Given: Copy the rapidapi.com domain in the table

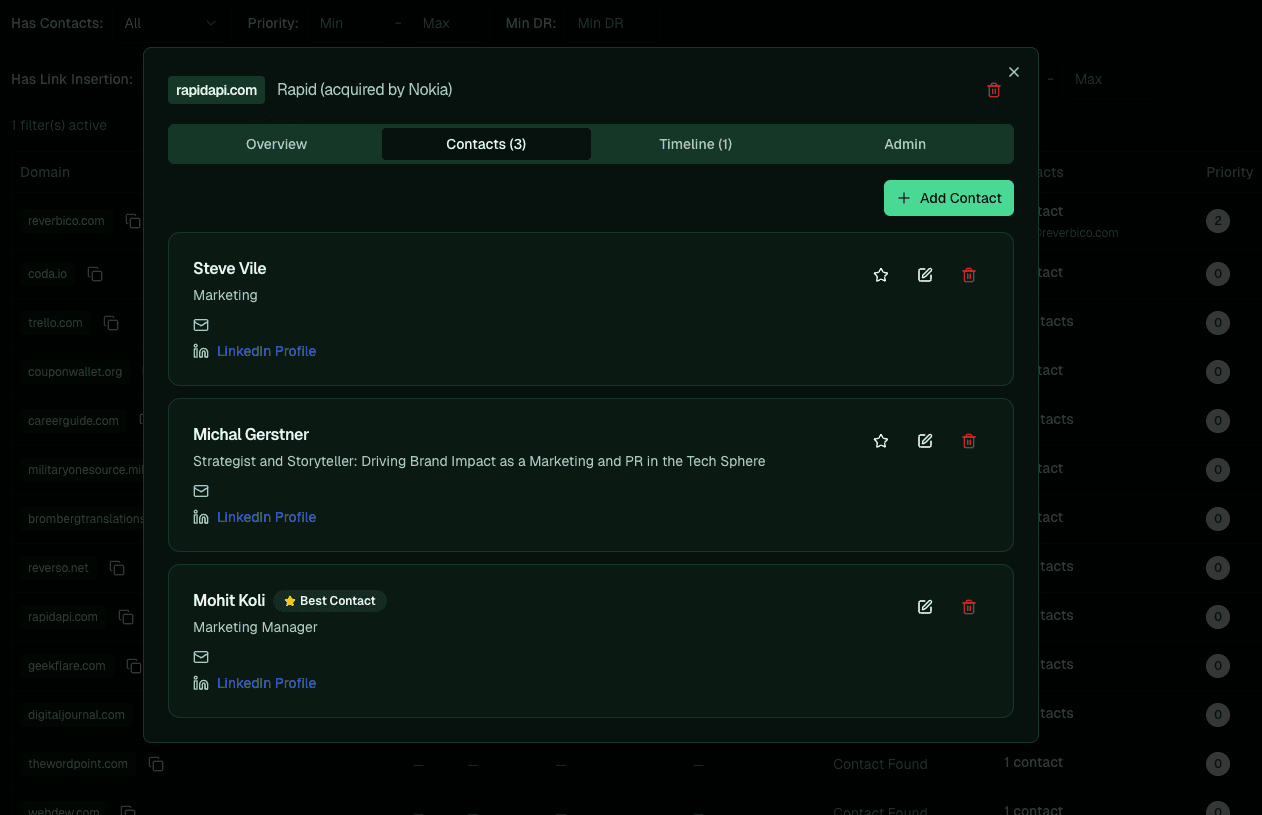Looking at the screenshot, I should pyautogui.click(x=126, y=617).
